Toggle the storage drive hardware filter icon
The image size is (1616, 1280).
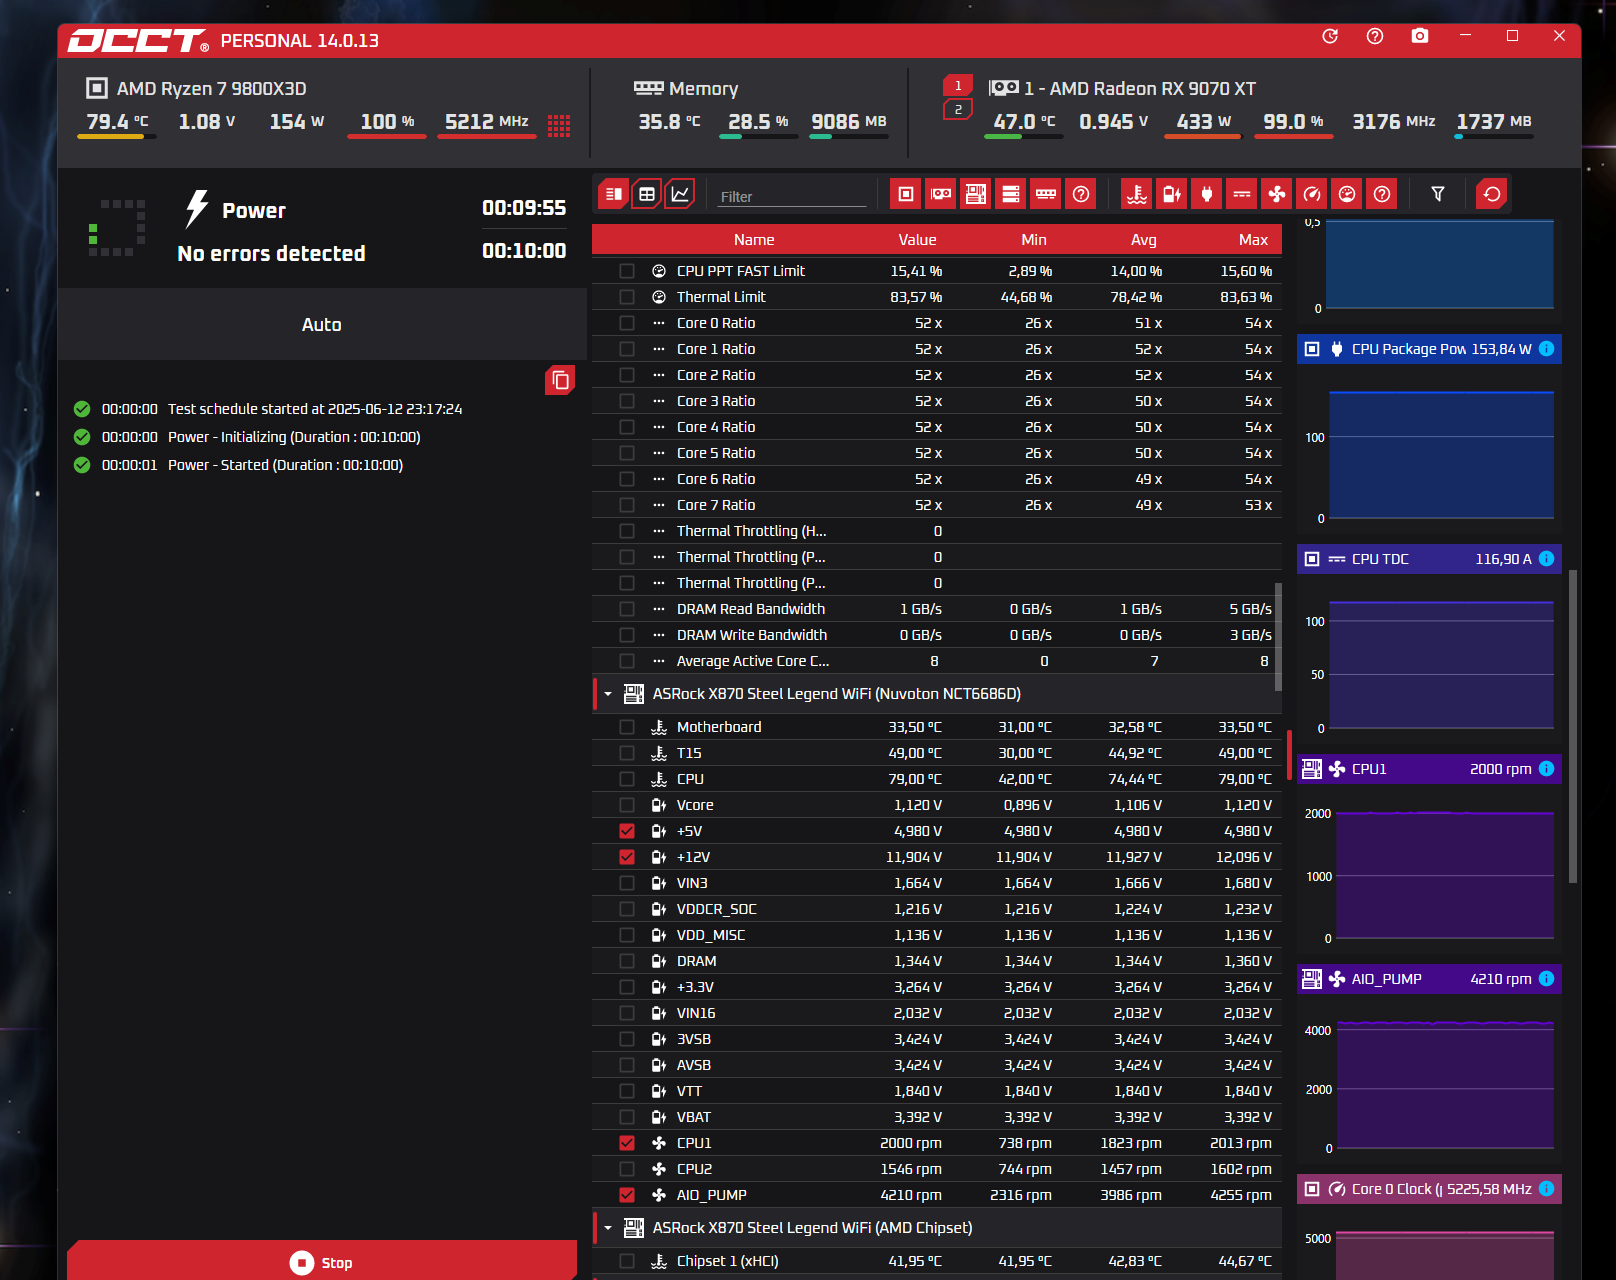1011,194
